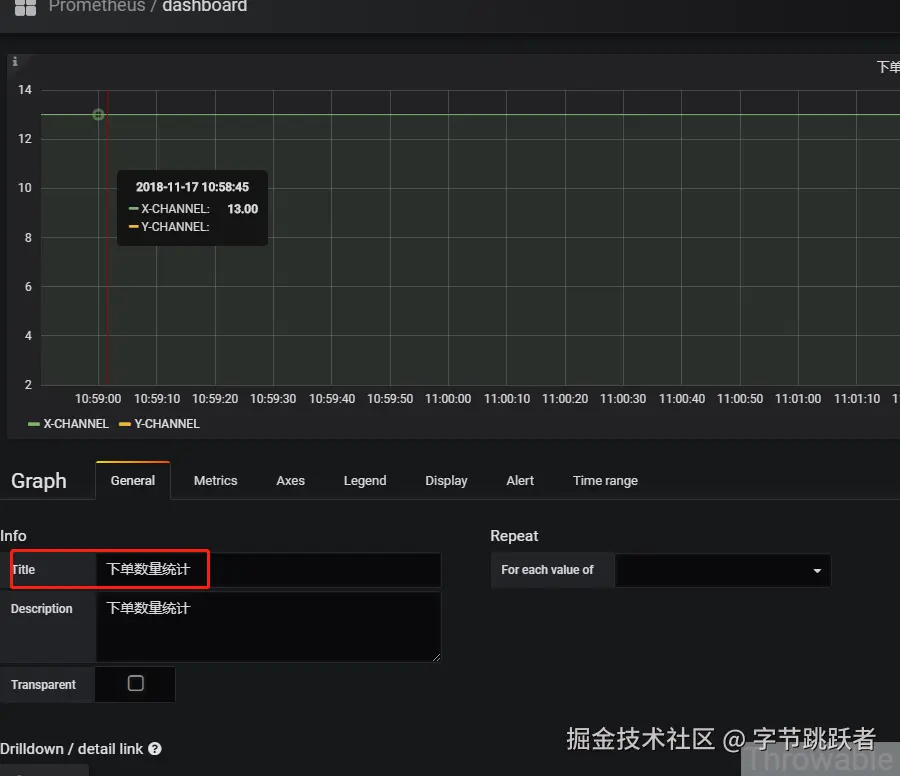
Task: Click the Graph panel type heading
Action: tap(39, 480)
